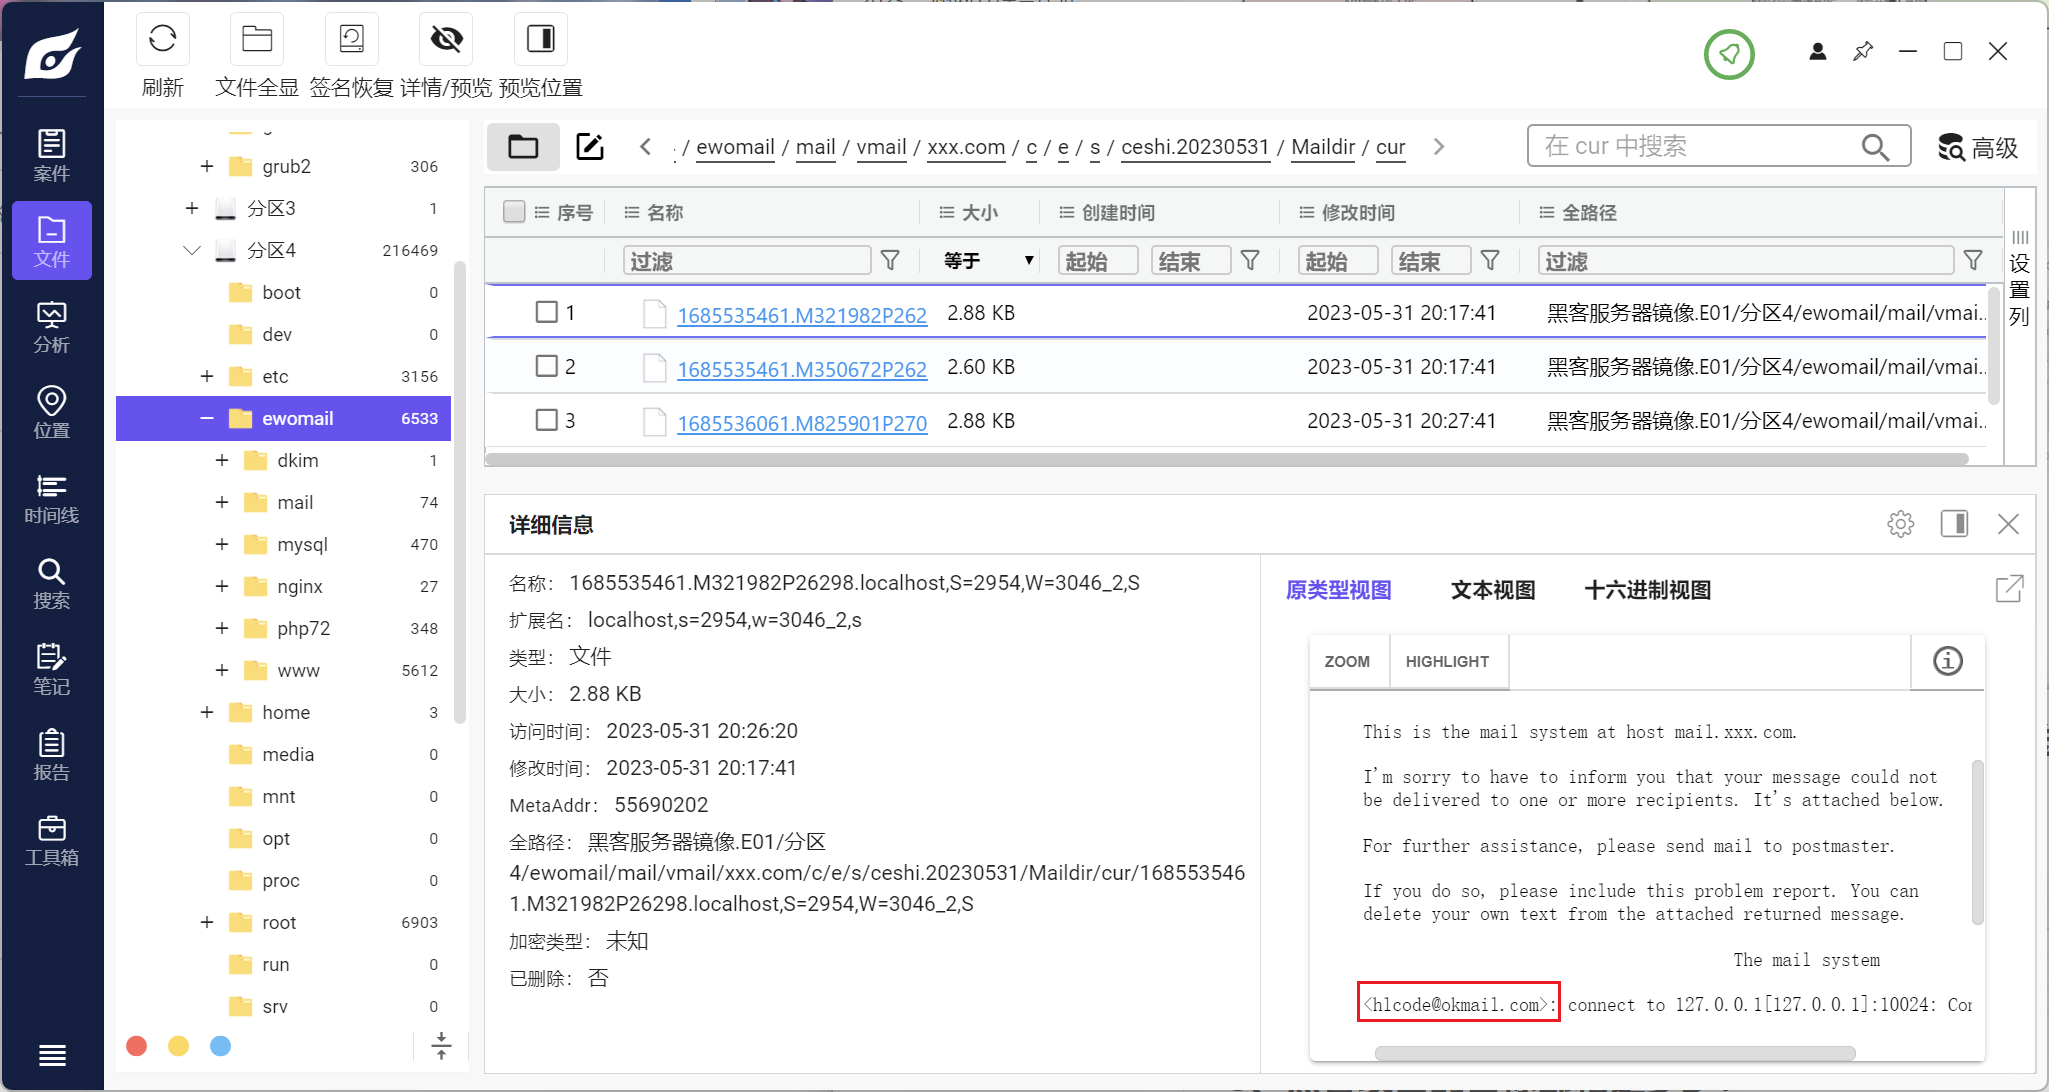Image resolution: width=2049 pixels, height=1092 pixels.
Task: Open preview in external window icon
Action: [x=2009, y=589]
